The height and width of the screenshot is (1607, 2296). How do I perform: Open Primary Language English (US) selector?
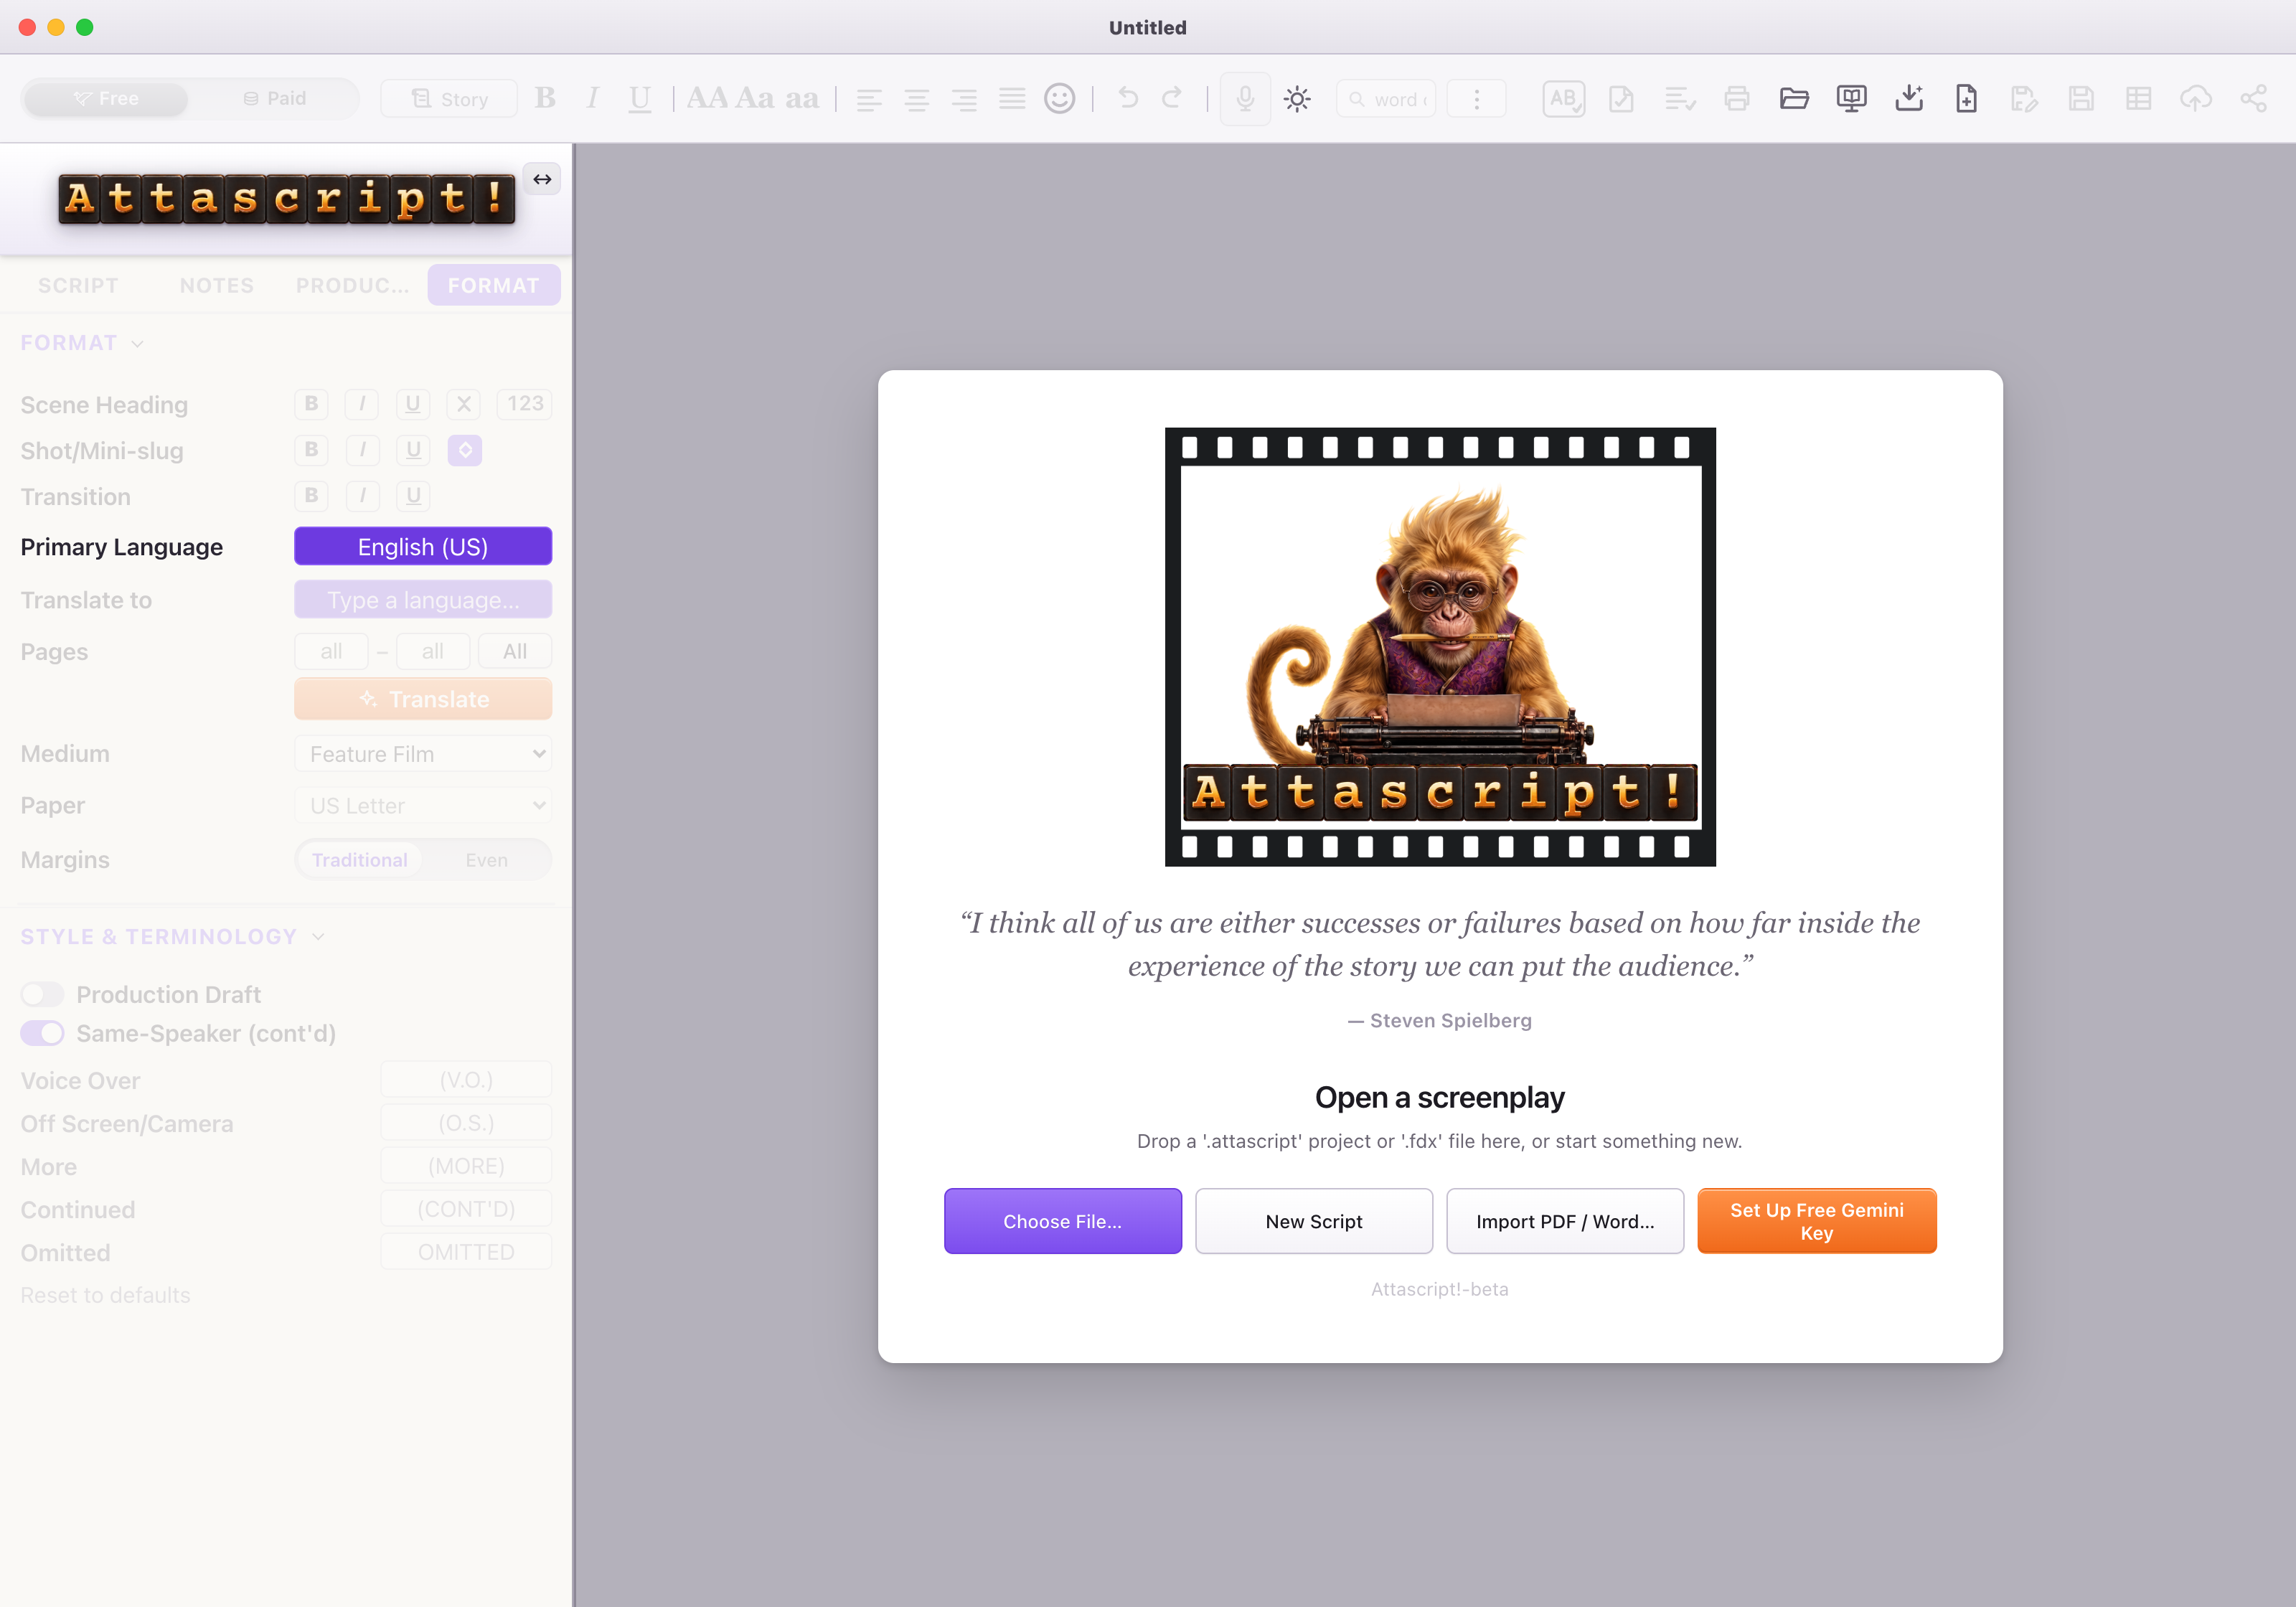[x=423, y=547]
